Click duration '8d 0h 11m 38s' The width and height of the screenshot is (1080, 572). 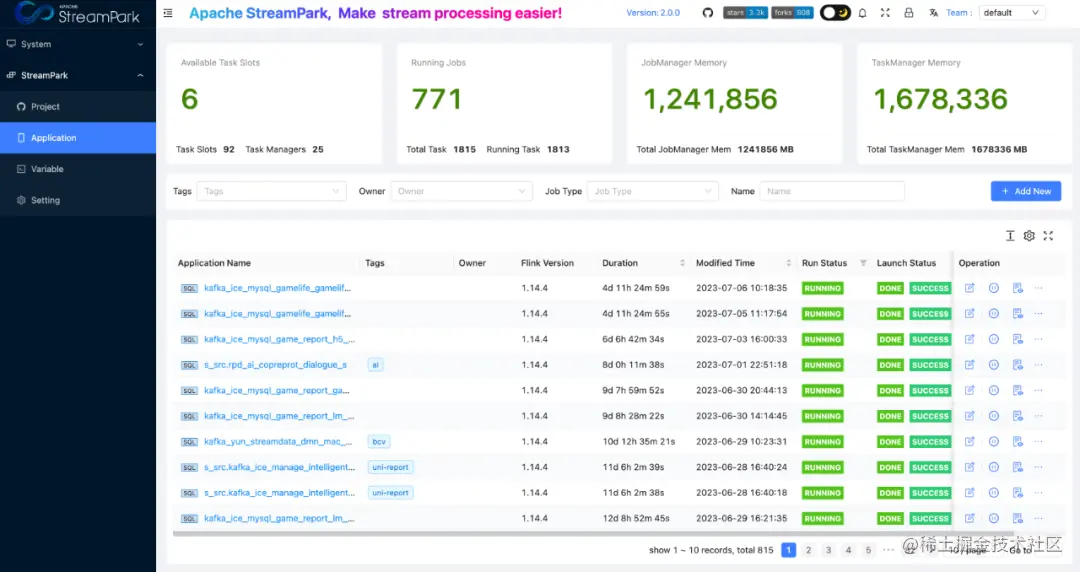633,365
